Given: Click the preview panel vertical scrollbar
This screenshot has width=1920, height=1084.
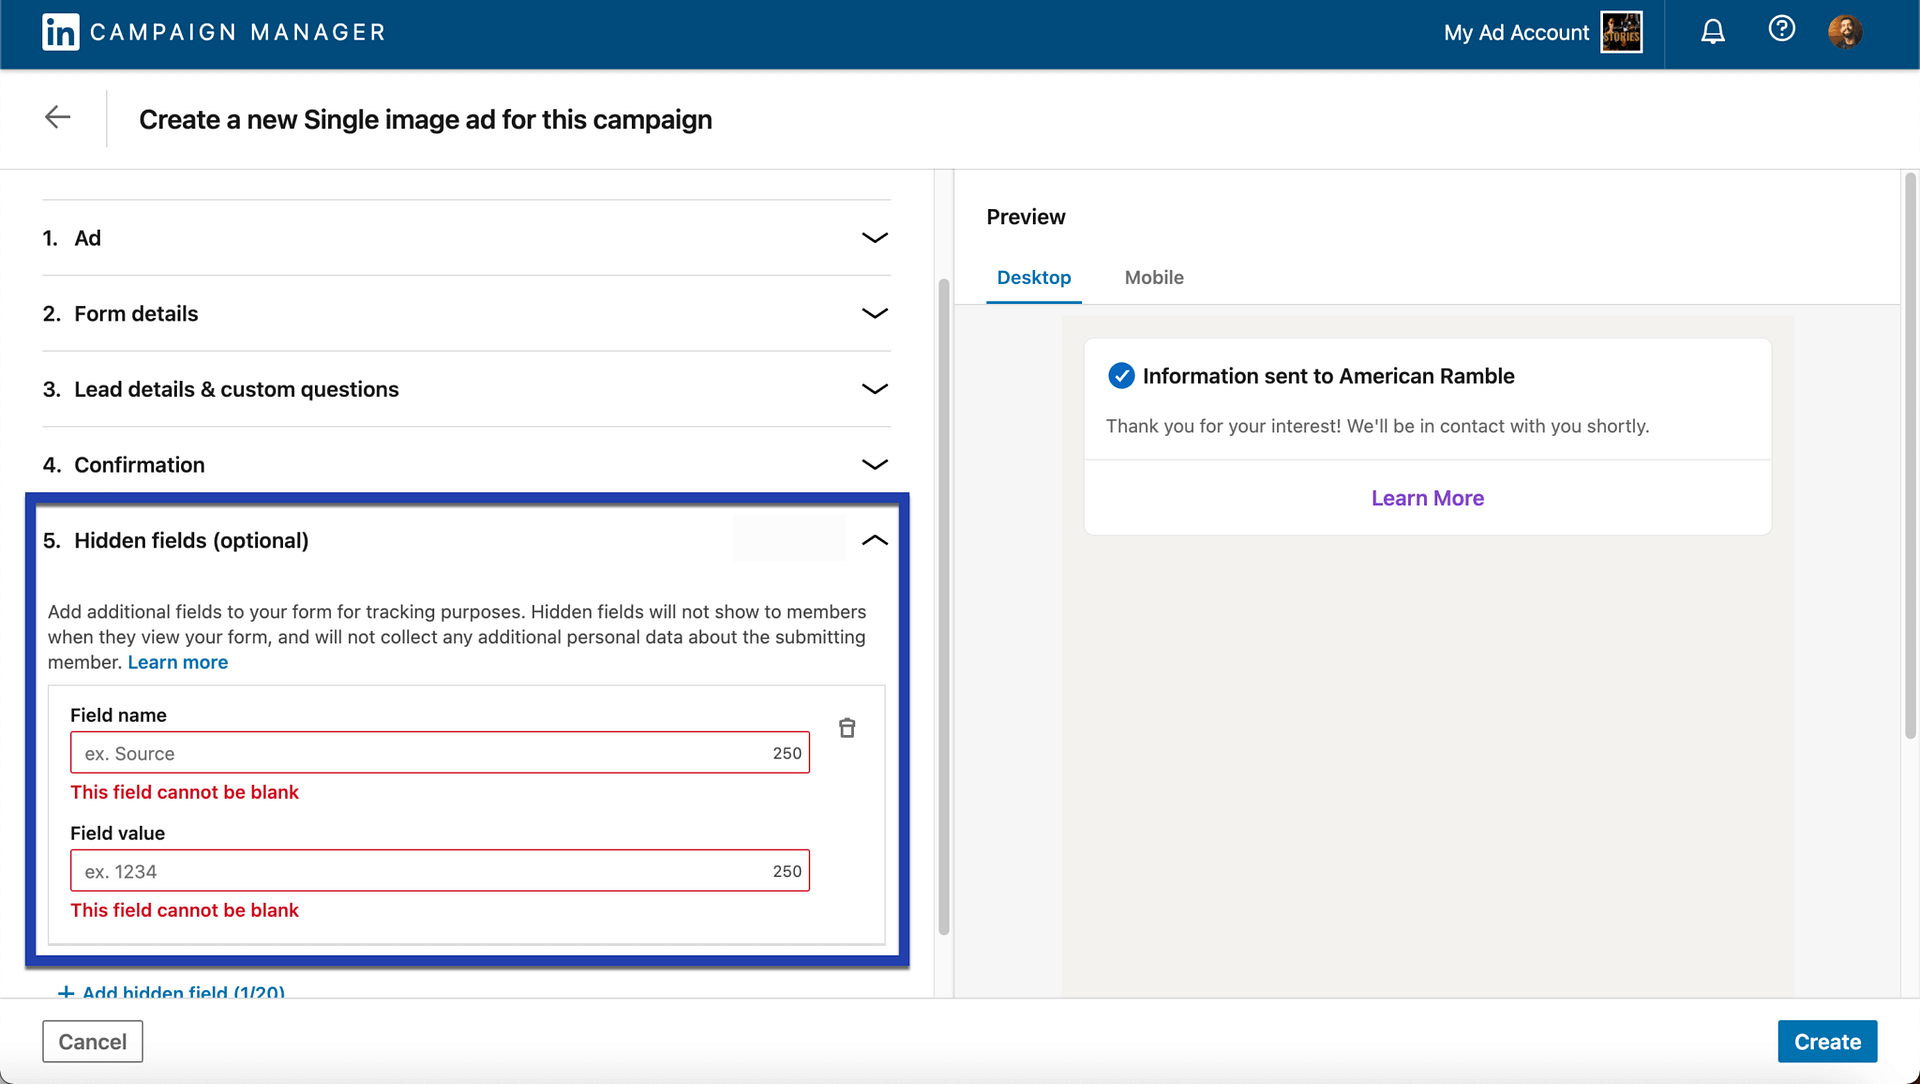Looking at the screenshot, I should pos(1910,455).
